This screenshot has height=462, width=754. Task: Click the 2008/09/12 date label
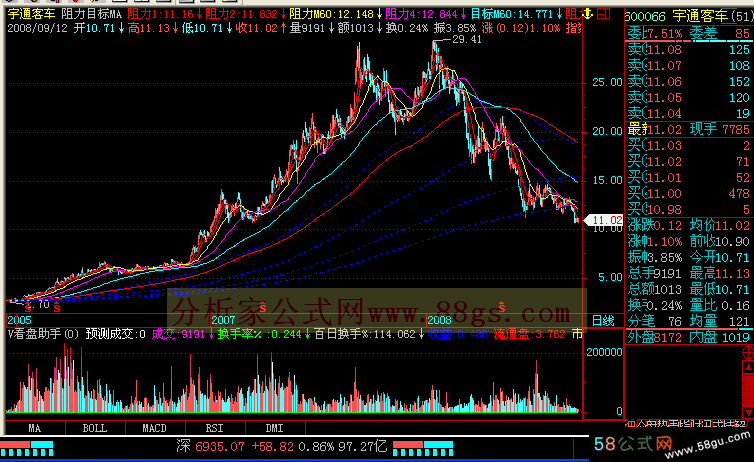coord(38,28)
